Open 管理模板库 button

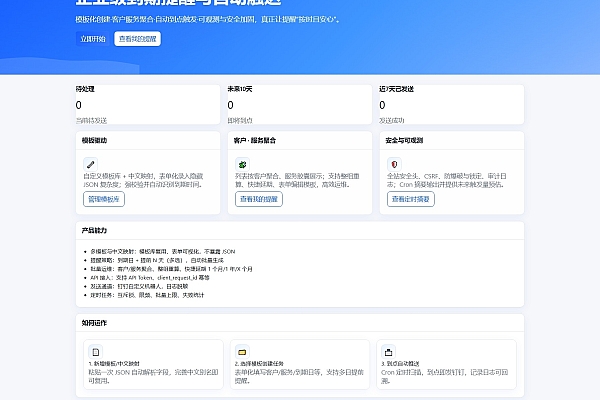coord(103,199)
